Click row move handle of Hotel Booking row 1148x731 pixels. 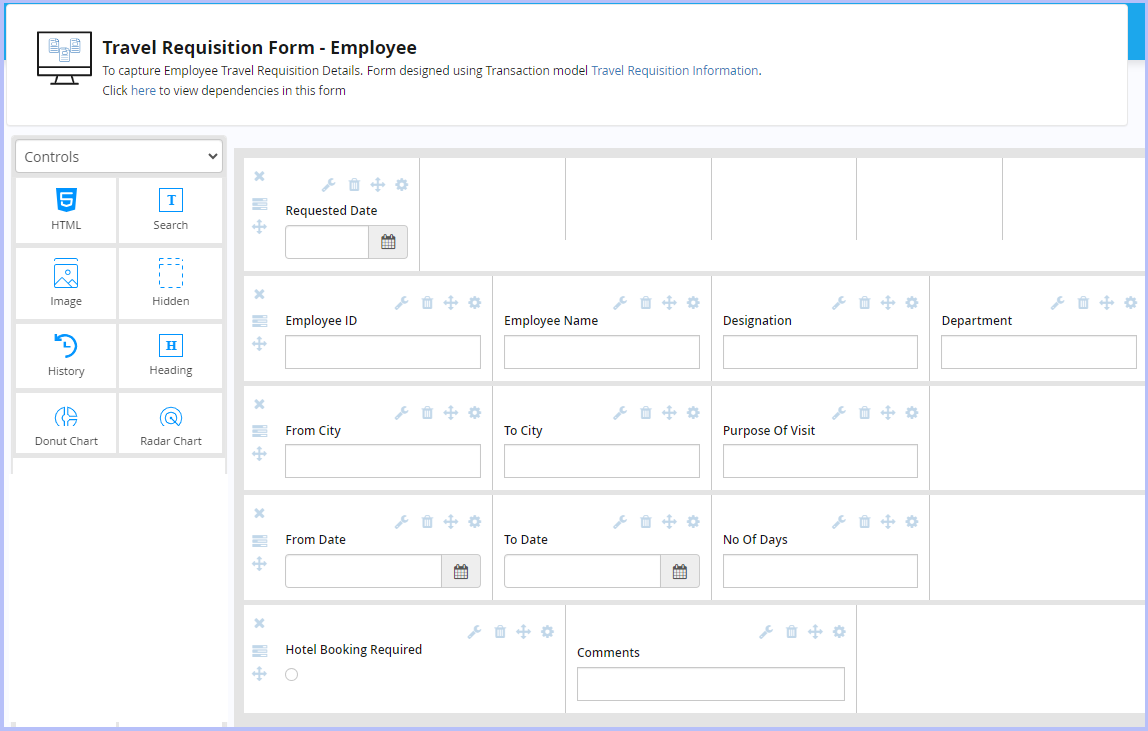[259, 674]
